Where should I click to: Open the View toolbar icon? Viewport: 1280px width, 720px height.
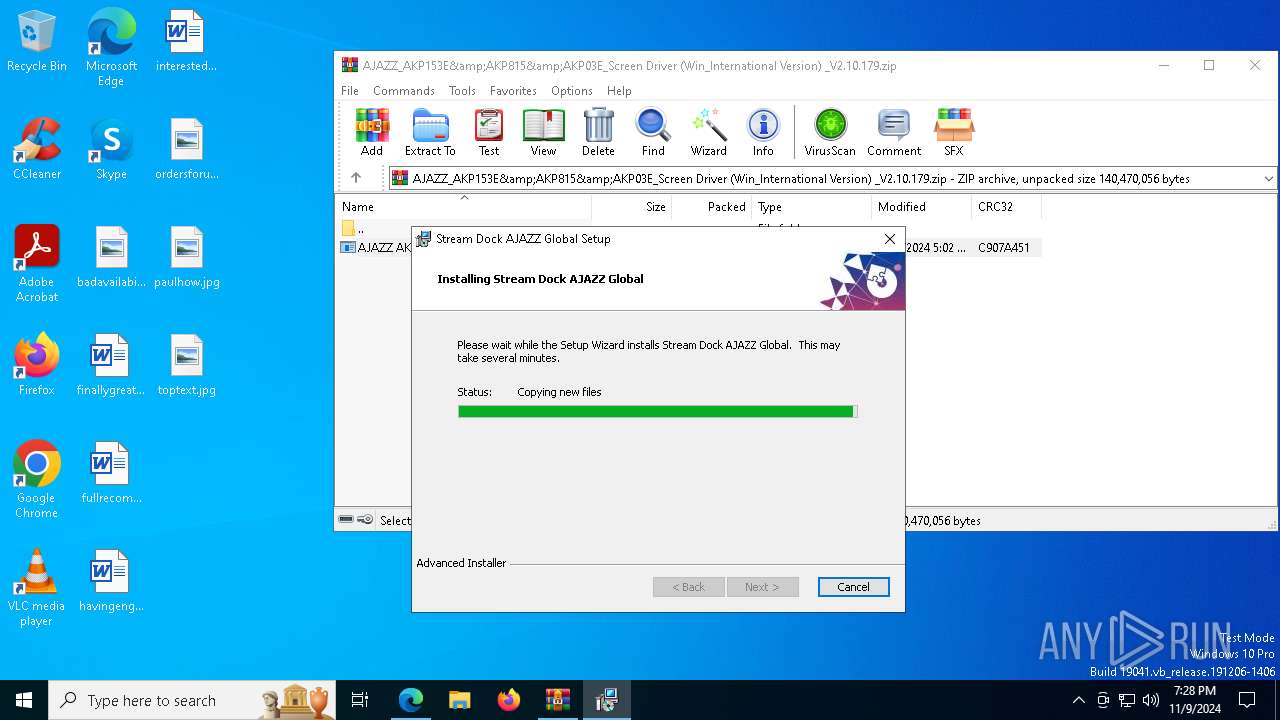(543, 133)
